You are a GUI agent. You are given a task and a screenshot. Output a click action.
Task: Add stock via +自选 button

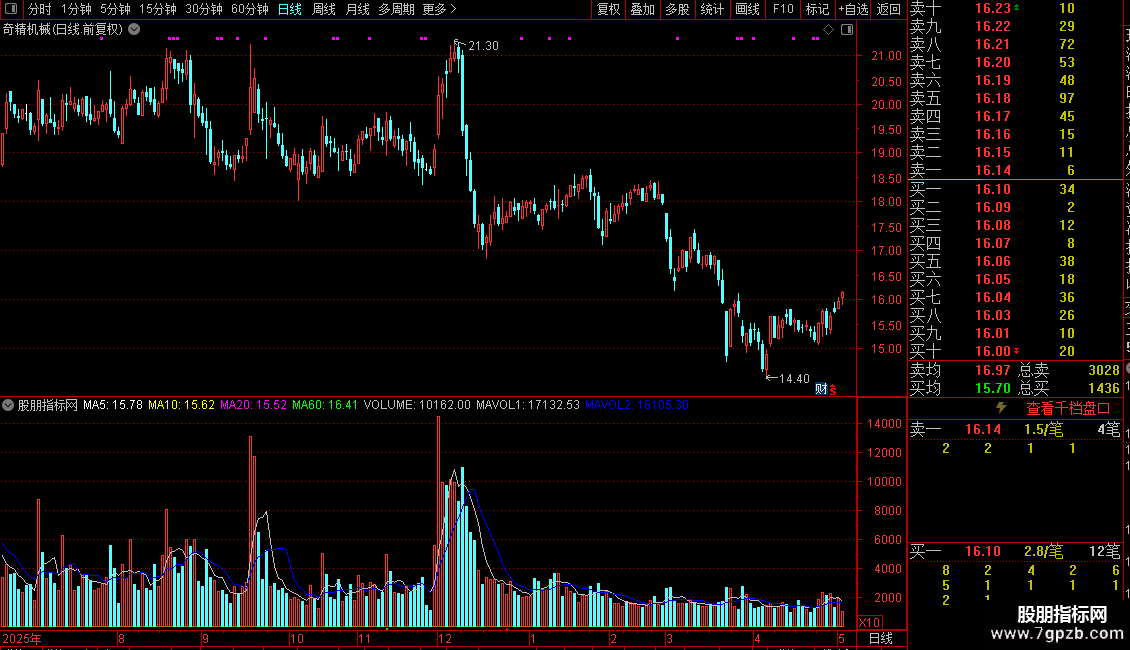pos(854,9)
